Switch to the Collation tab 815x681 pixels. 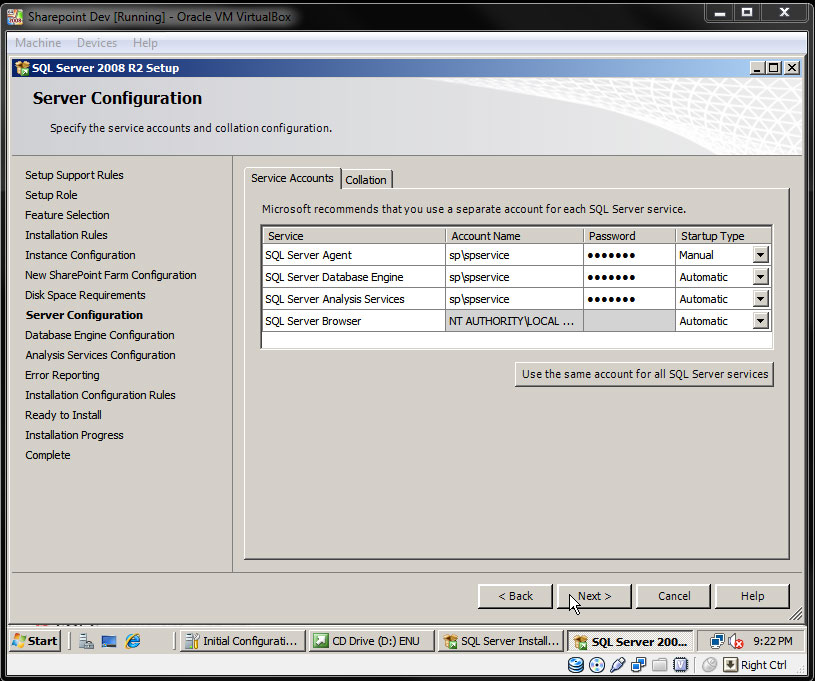point(366,180)
